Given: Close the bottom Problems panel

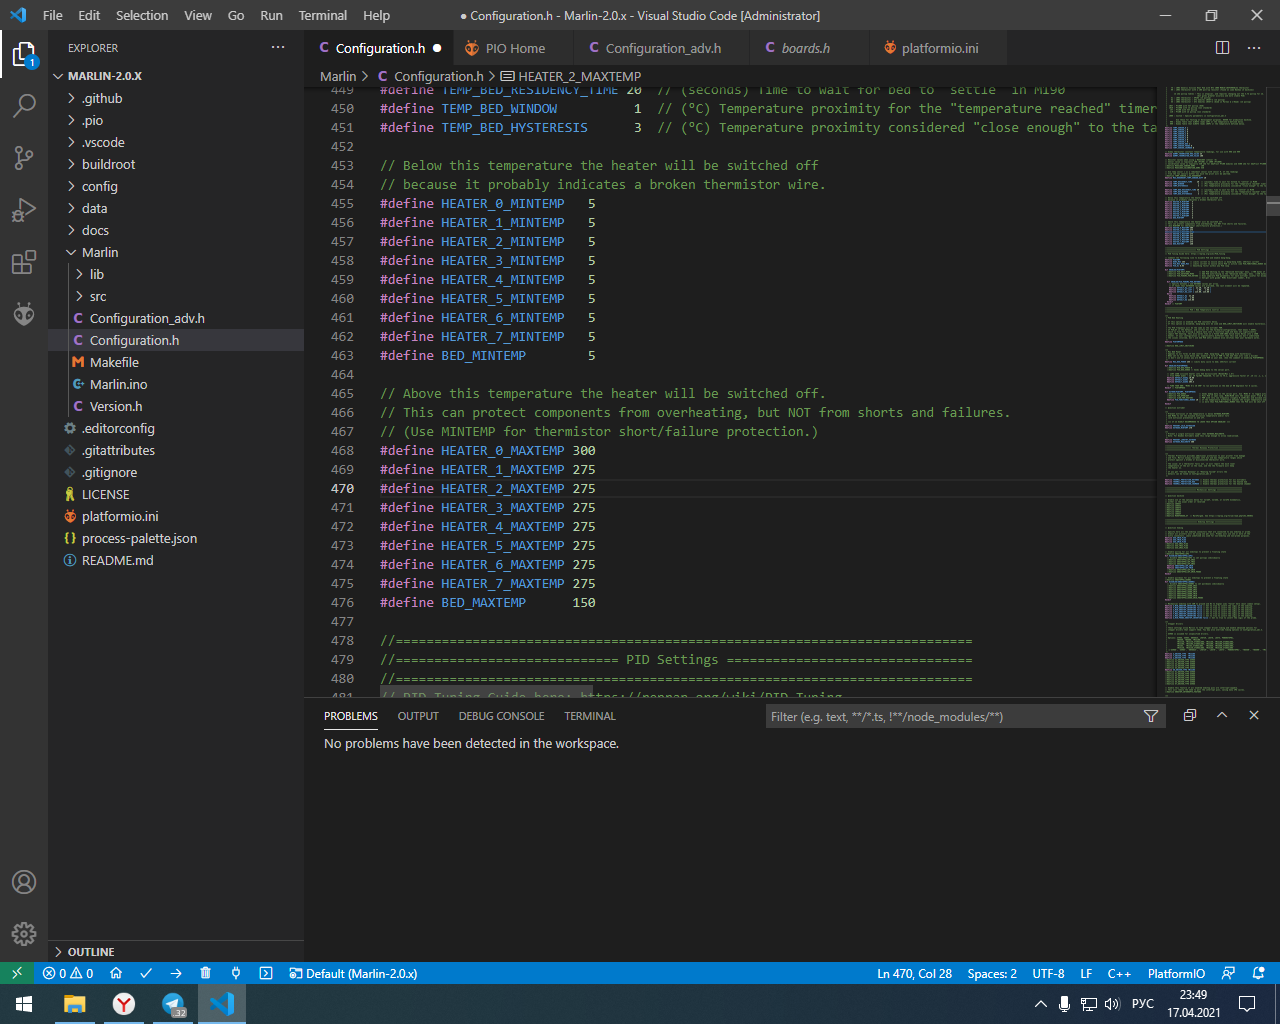Looking at the screenshot, I should point(1254,716).
